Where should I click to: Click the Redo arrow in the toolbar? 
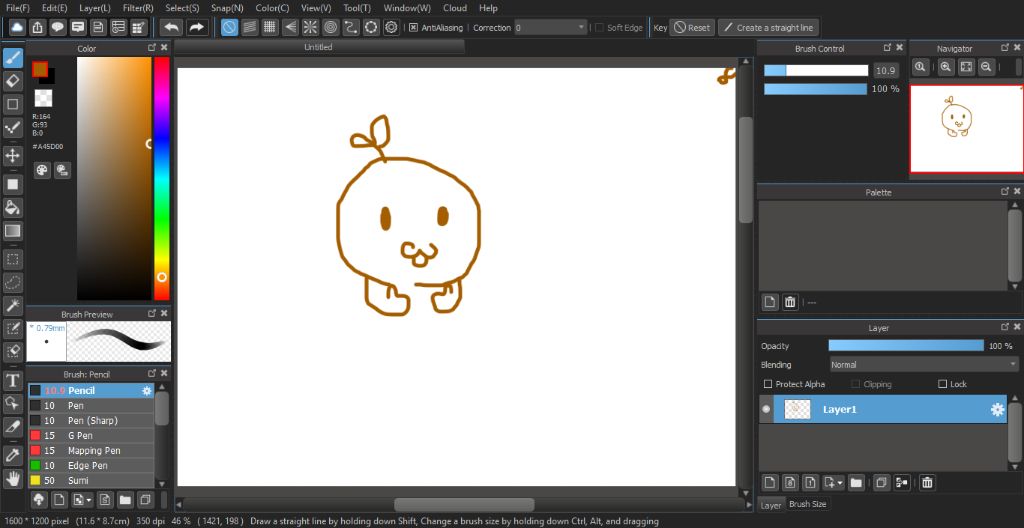click(x=196, y=27)
